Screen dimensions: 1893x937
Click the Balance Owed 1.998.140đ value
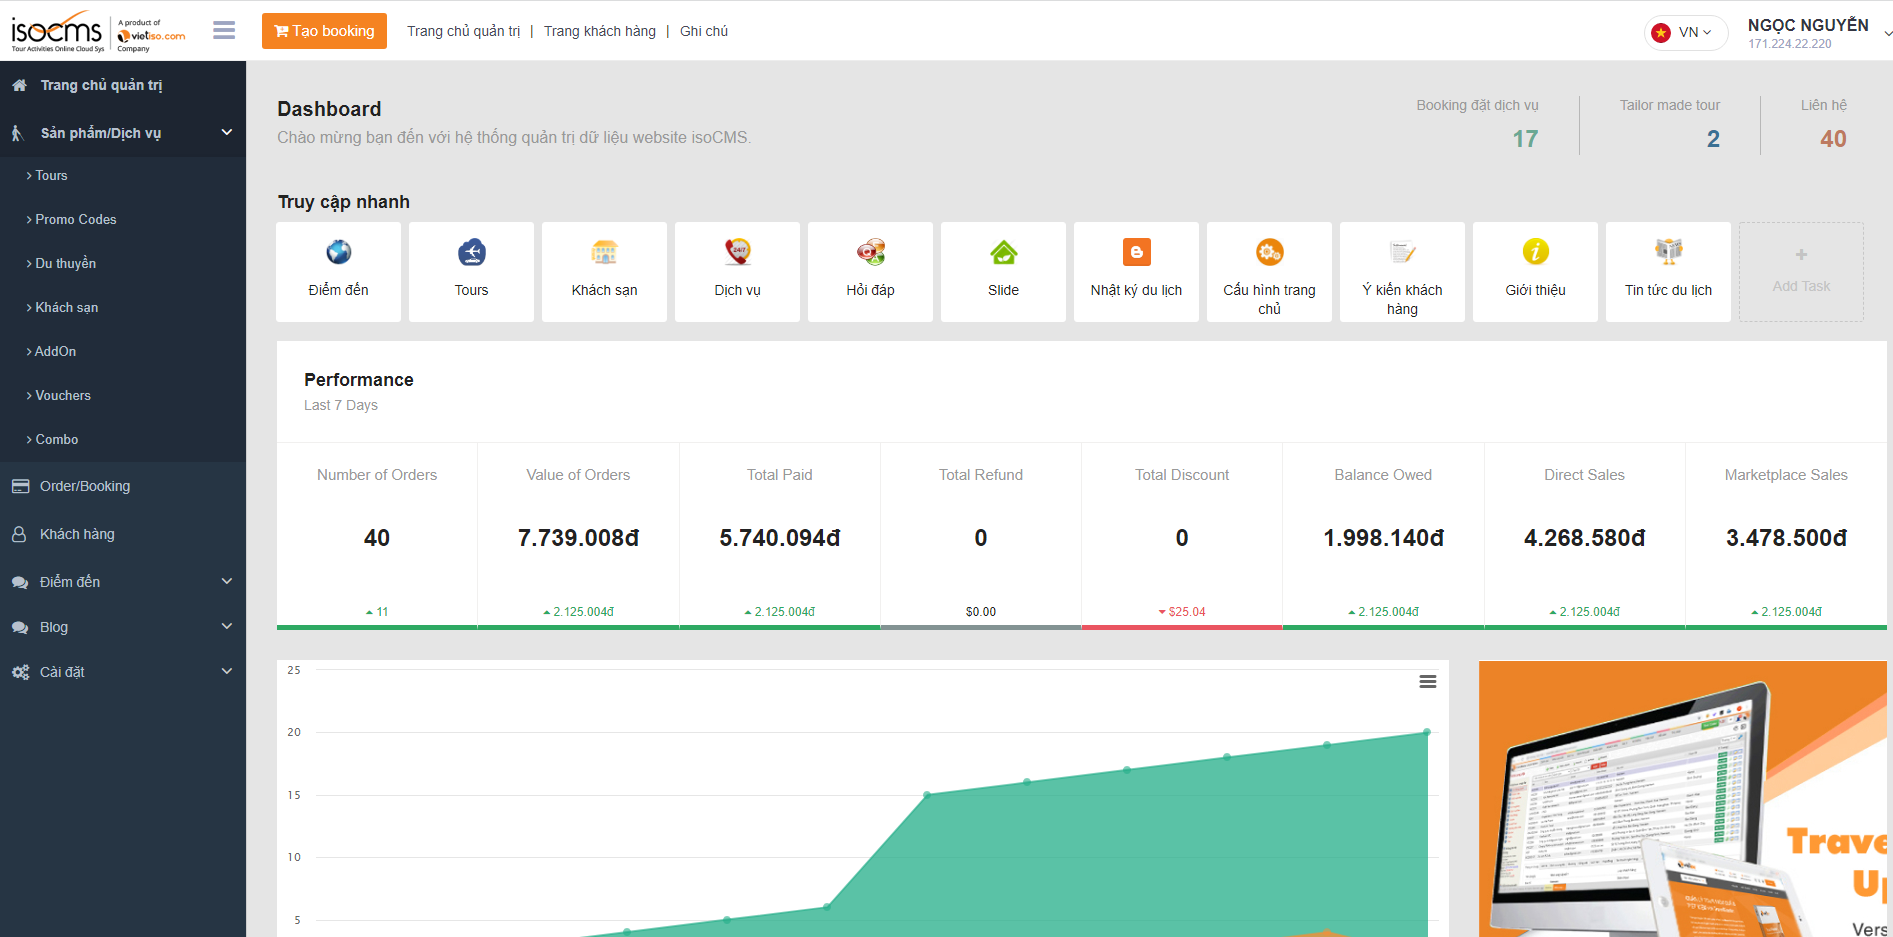click(x=1384, y=538)
